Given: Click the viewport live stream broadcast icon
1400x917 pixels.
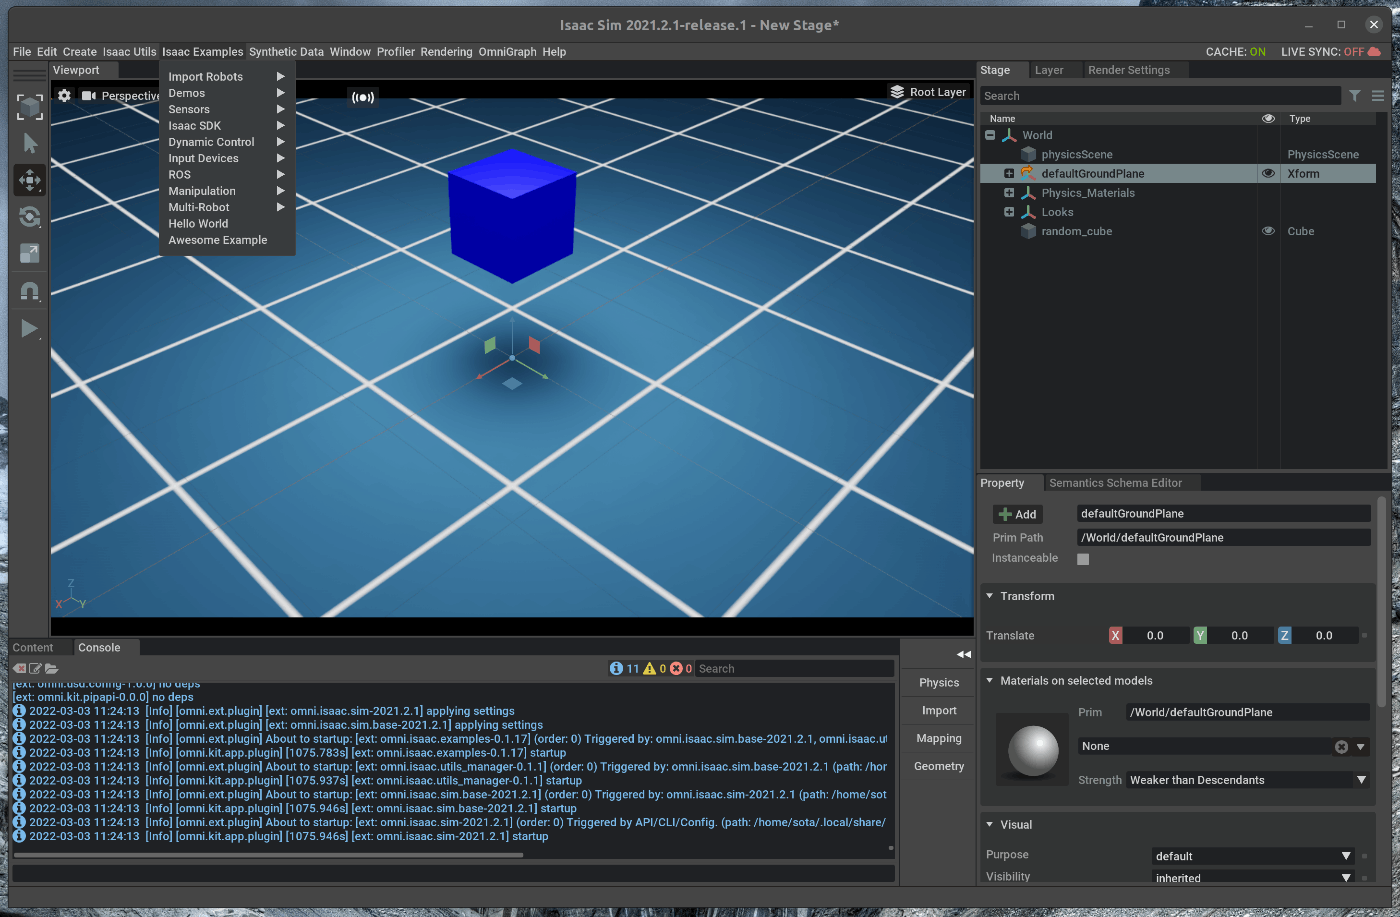Looking at the screenshot, I should coord(363,97).
